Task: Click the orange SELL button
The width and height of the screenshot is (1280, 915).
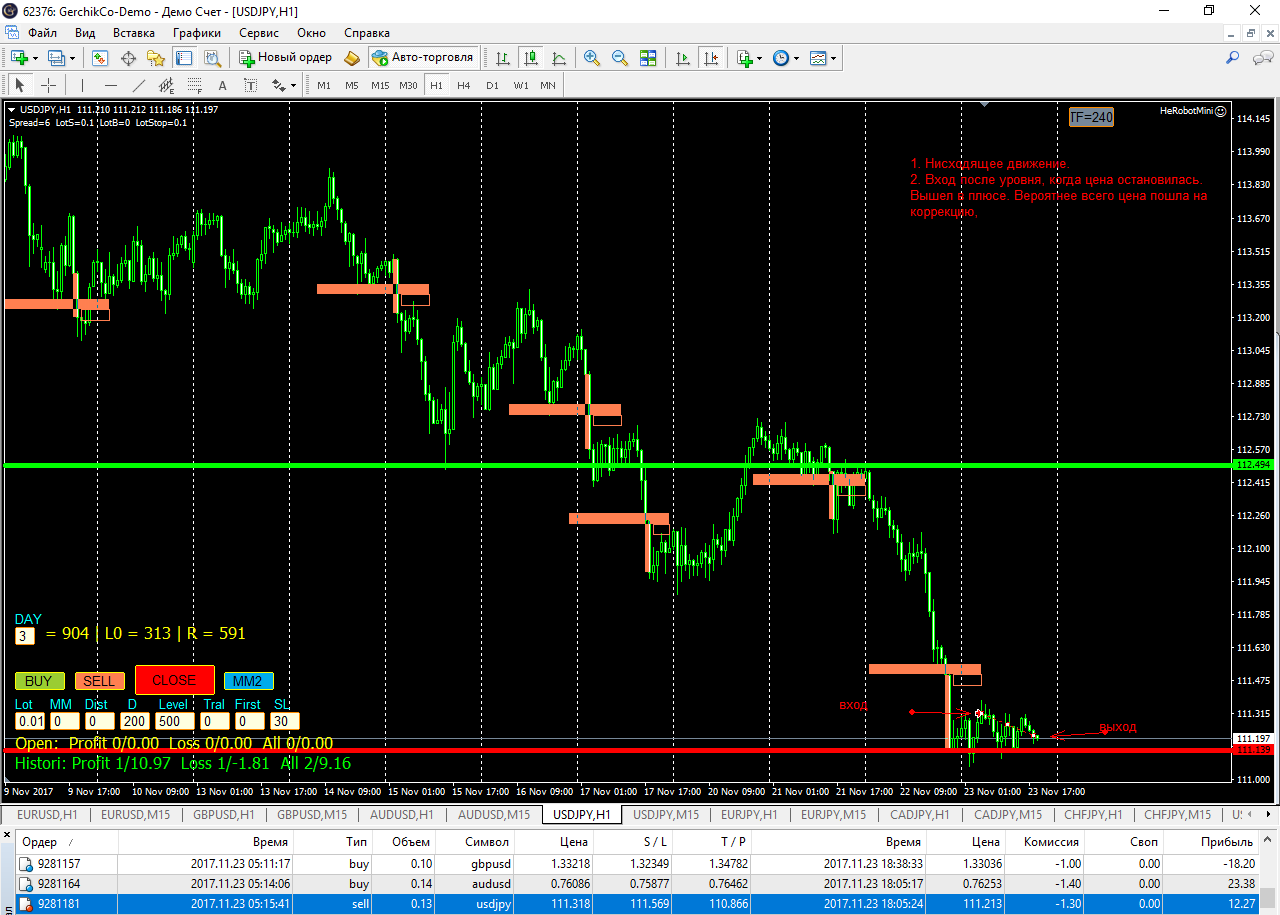Action: pyautogui.click(x=99, y=681)
